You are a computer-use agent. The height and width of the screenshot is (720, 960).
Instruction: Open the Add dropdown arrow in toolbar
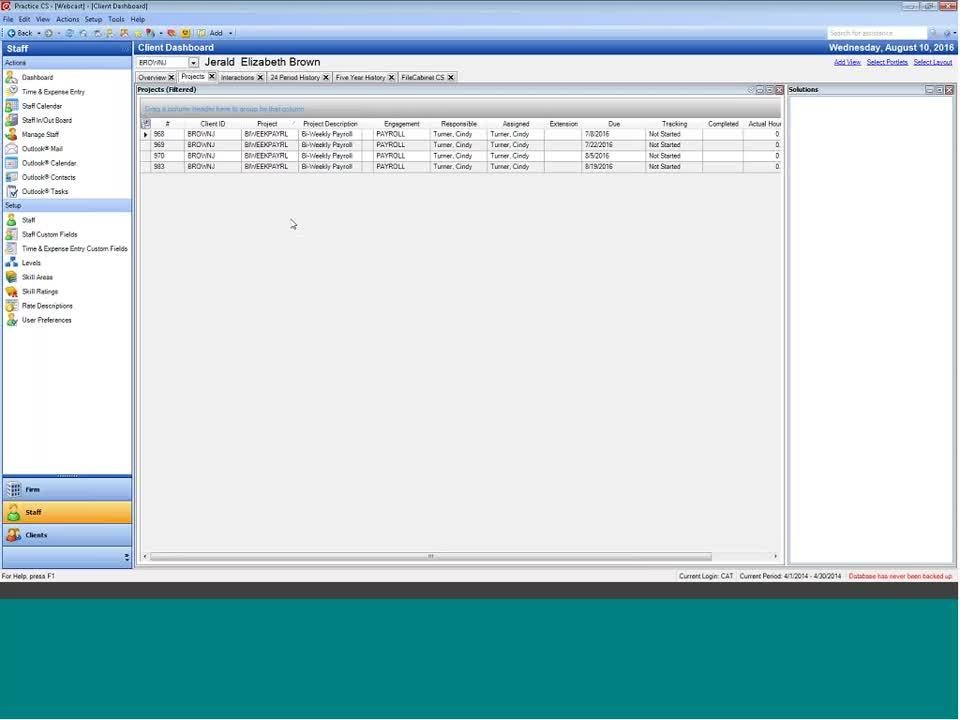point(231,33)
